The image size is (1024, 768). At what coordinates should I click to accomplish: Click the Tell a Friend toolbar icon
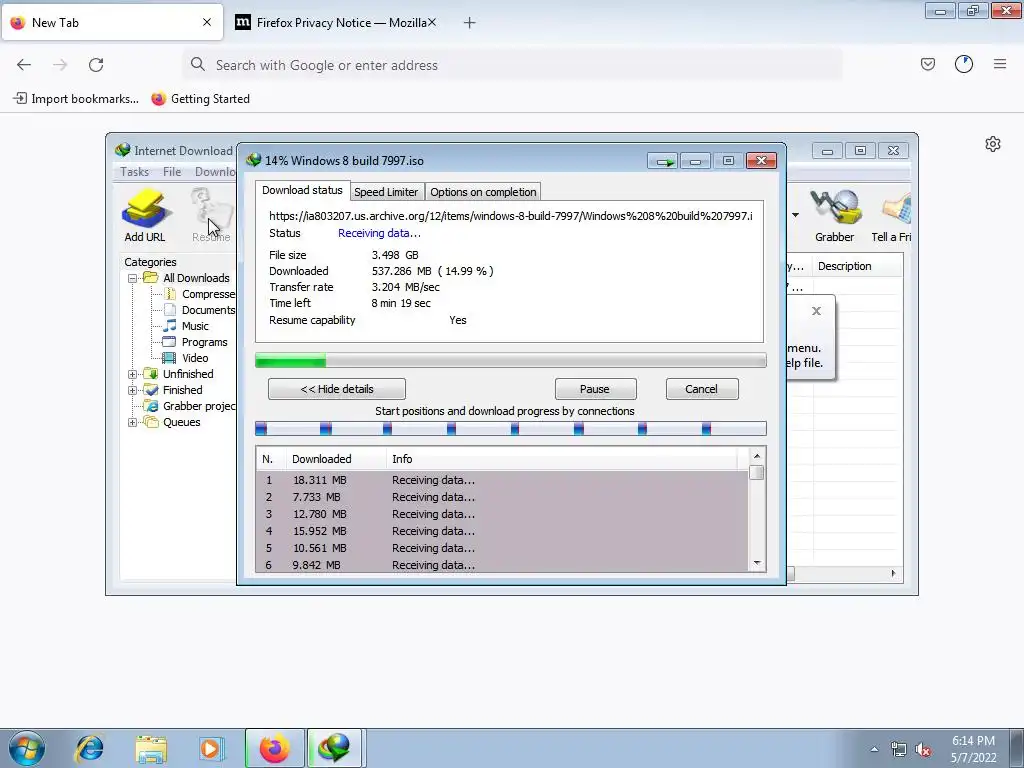pyautogui.click(x=891, y=216)
